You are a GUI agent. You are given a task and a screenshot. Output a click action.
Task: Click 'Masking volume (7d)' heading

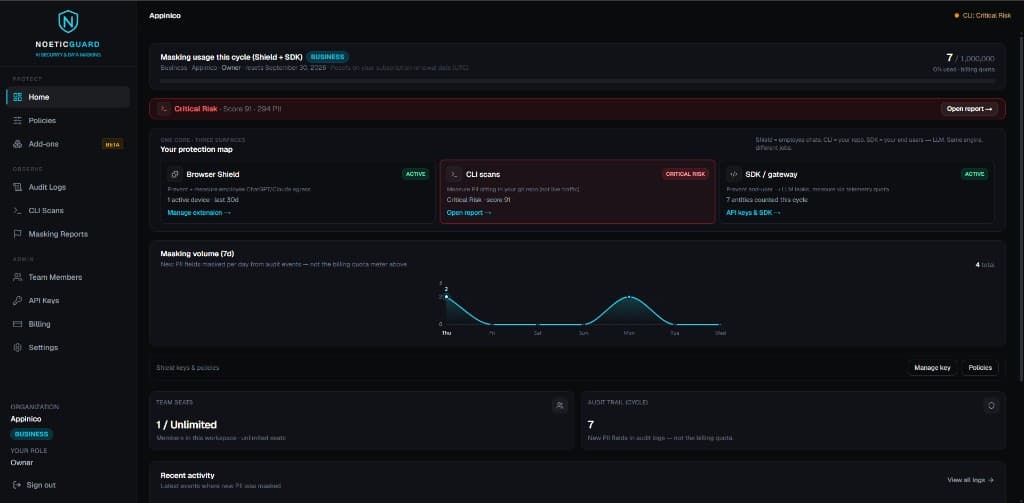197,253
